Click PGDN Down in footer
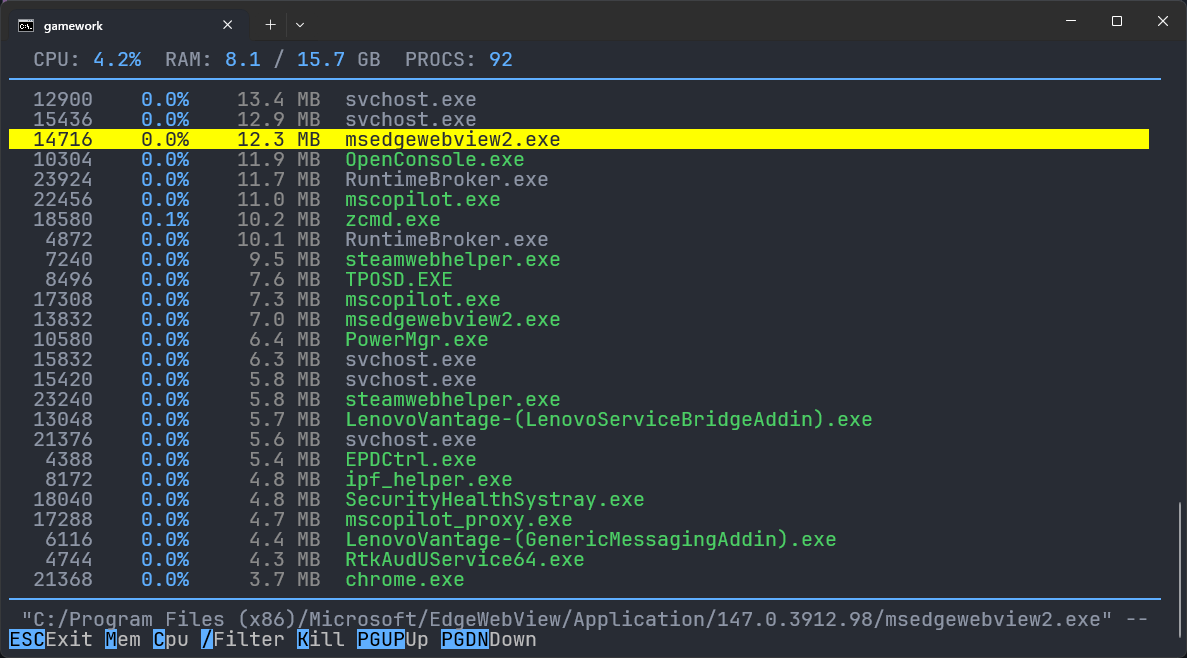 pyautogui.click(x=488, y=640)
